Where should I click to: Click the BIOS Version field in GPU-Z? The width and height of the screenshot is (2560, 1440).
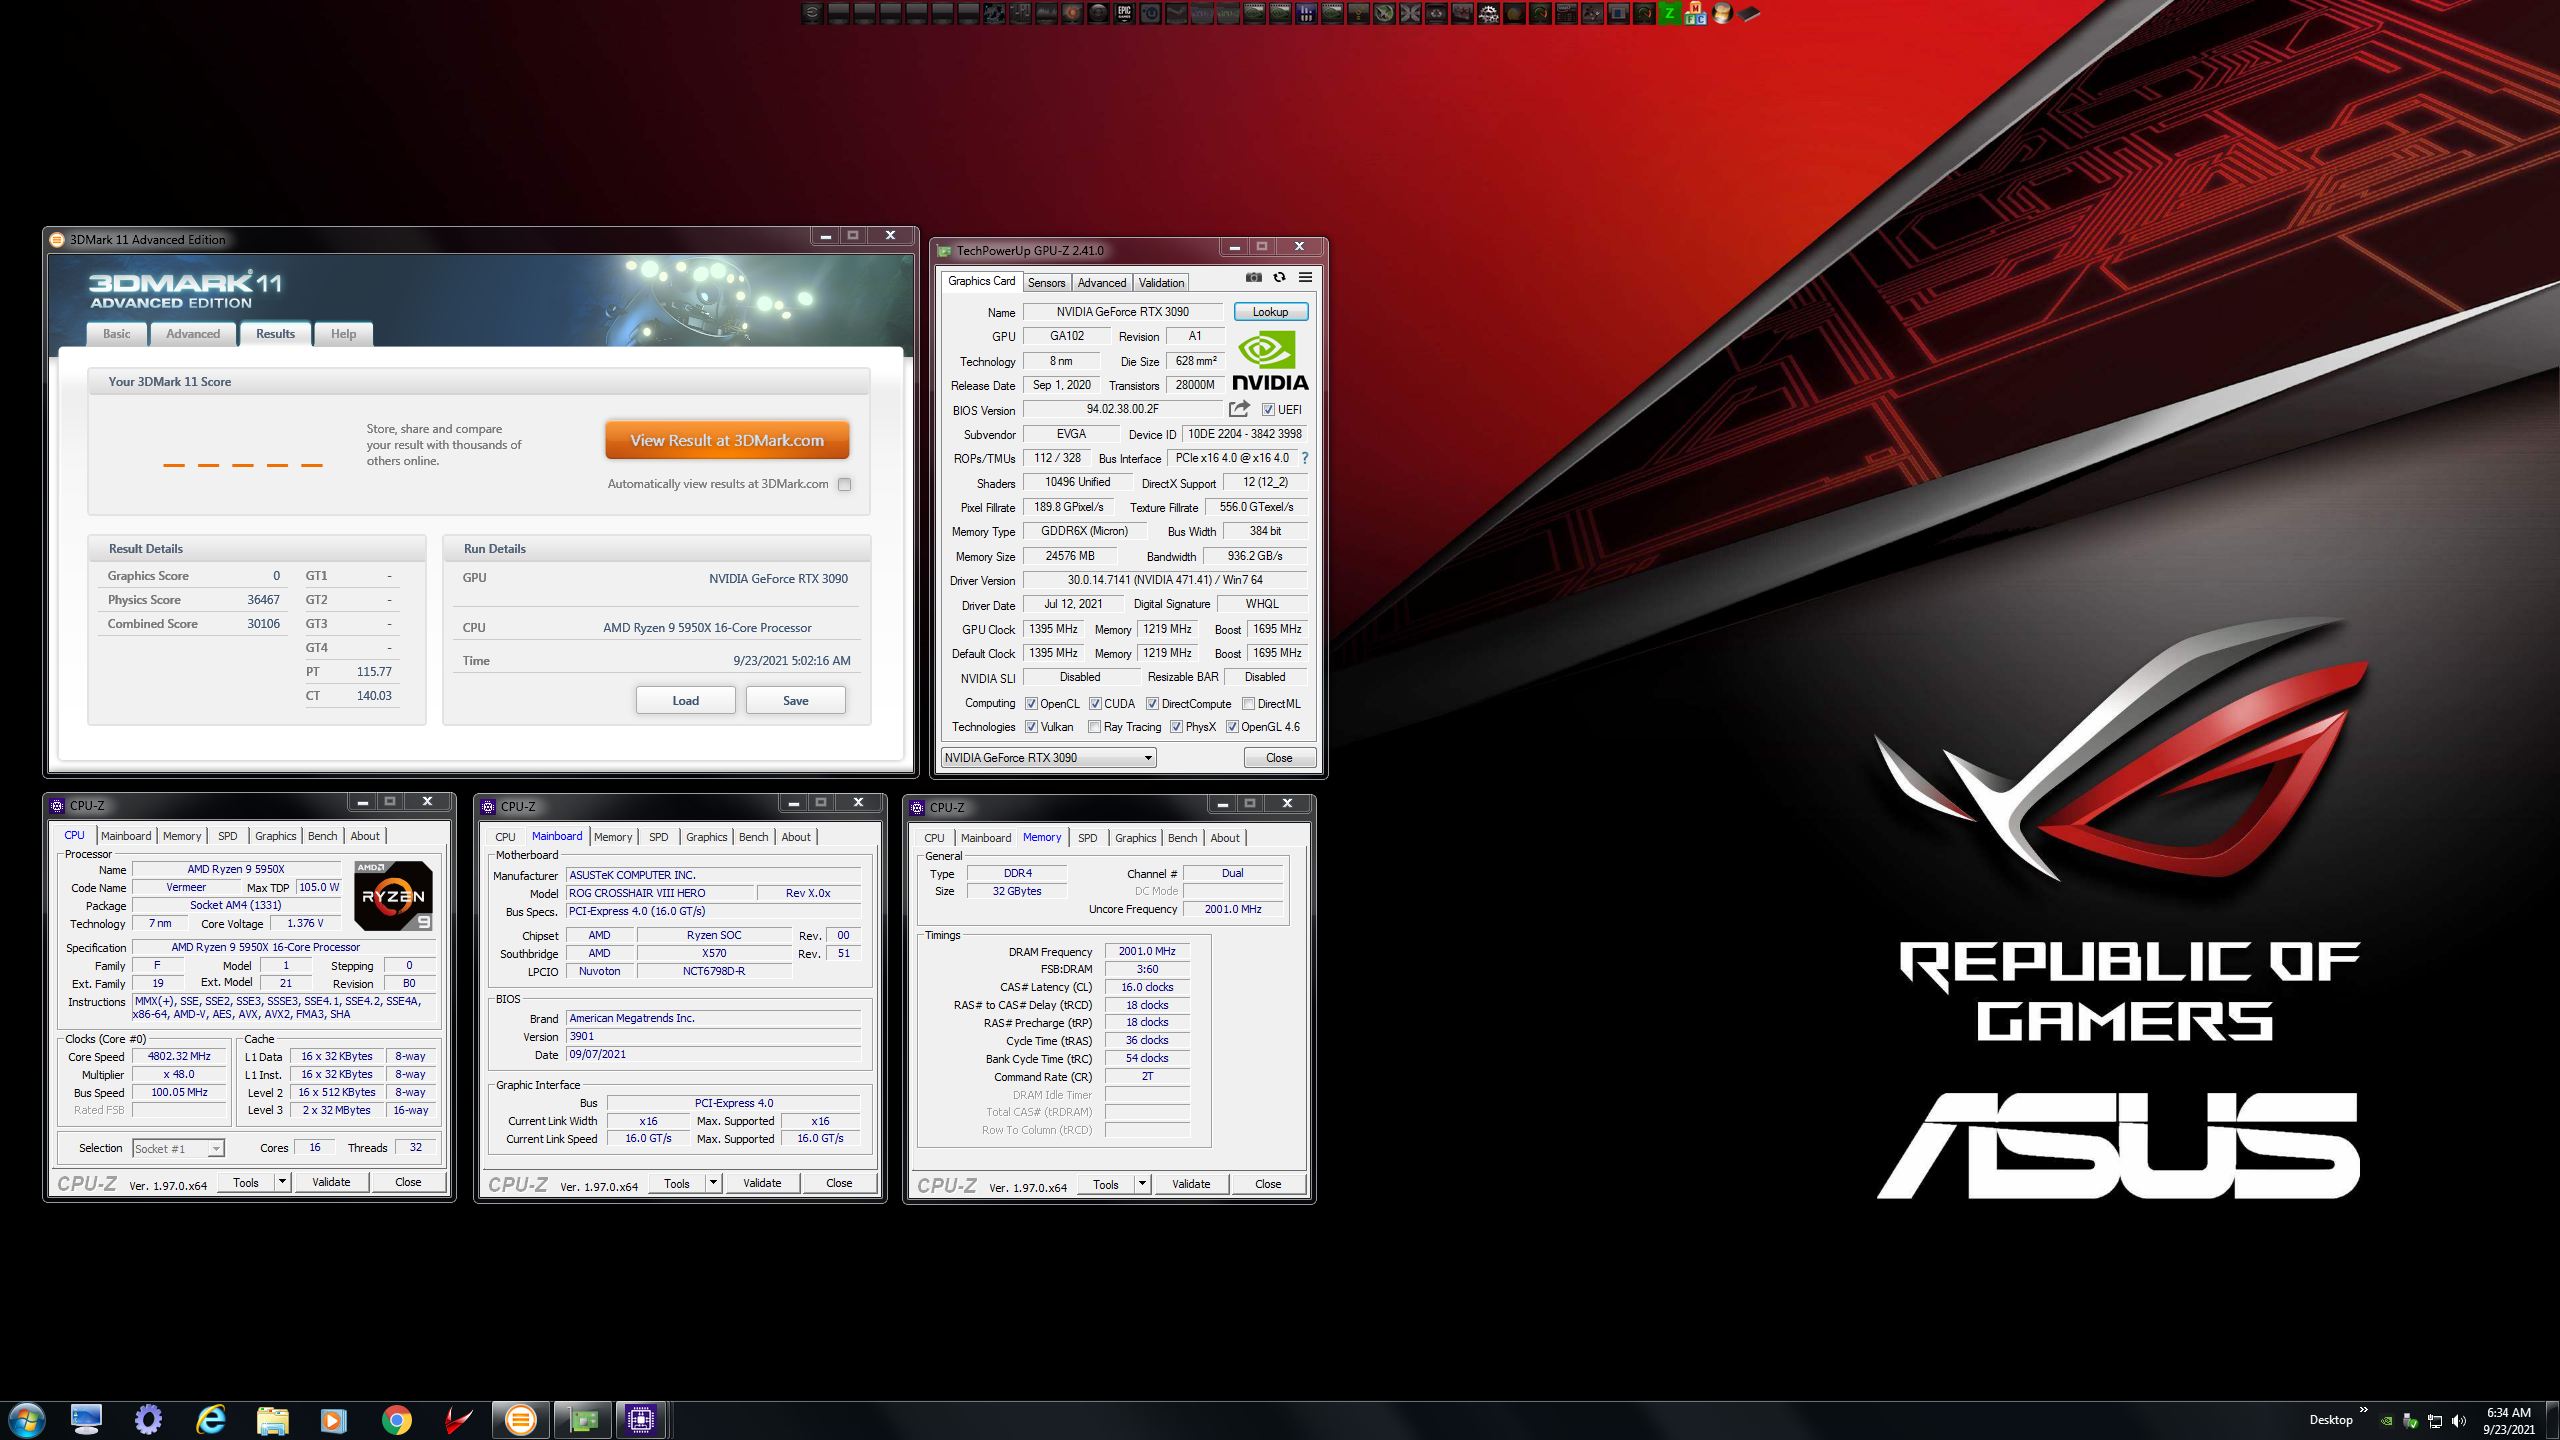[1122, 410]
